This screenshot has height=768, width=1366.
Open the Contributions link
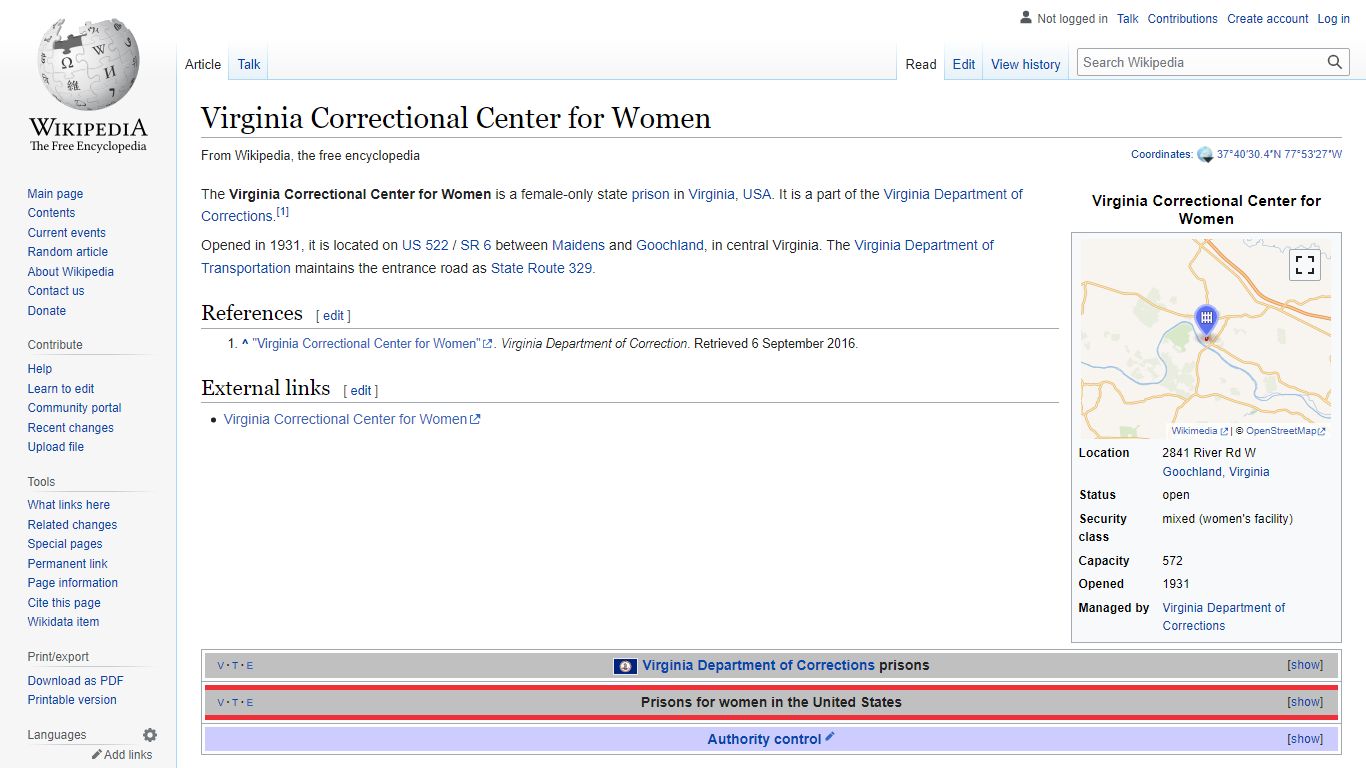click(1183, 19)
